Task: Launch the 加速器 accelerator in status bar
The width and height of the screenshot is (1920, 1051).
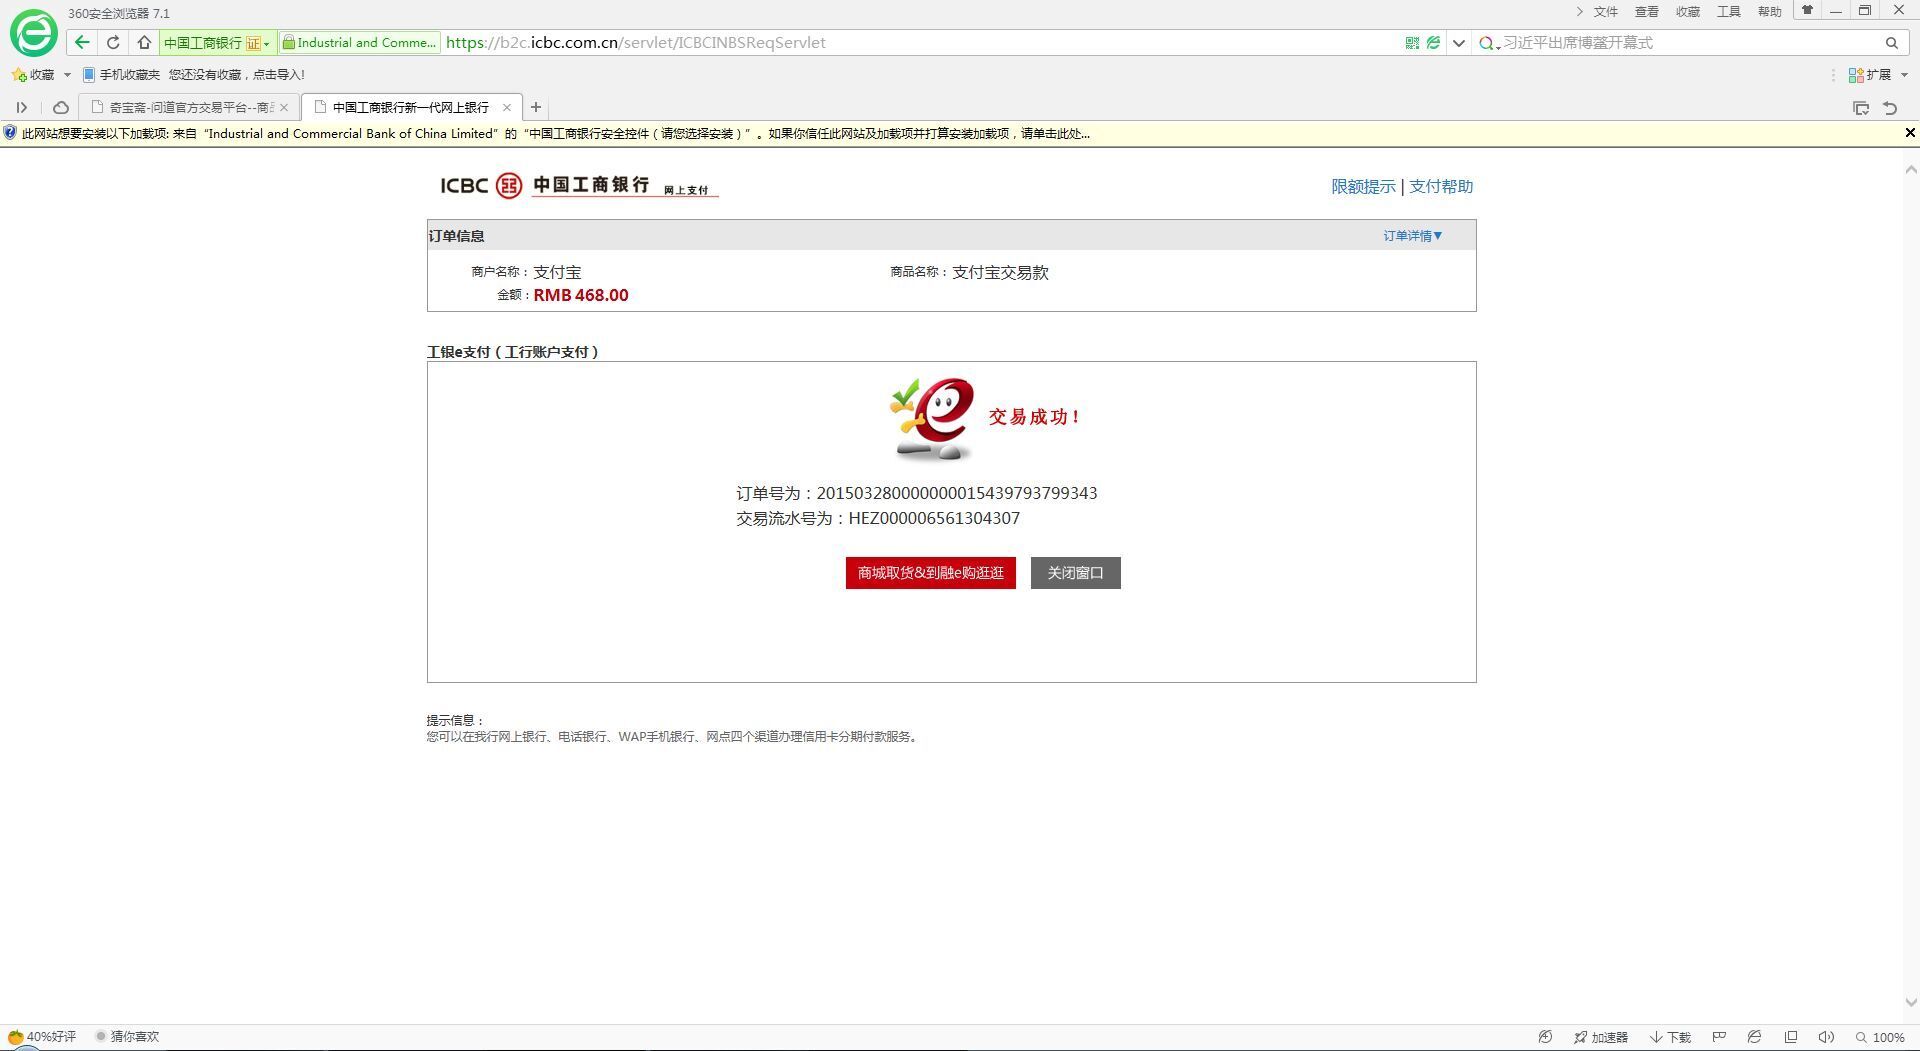Action: 1600,1037
